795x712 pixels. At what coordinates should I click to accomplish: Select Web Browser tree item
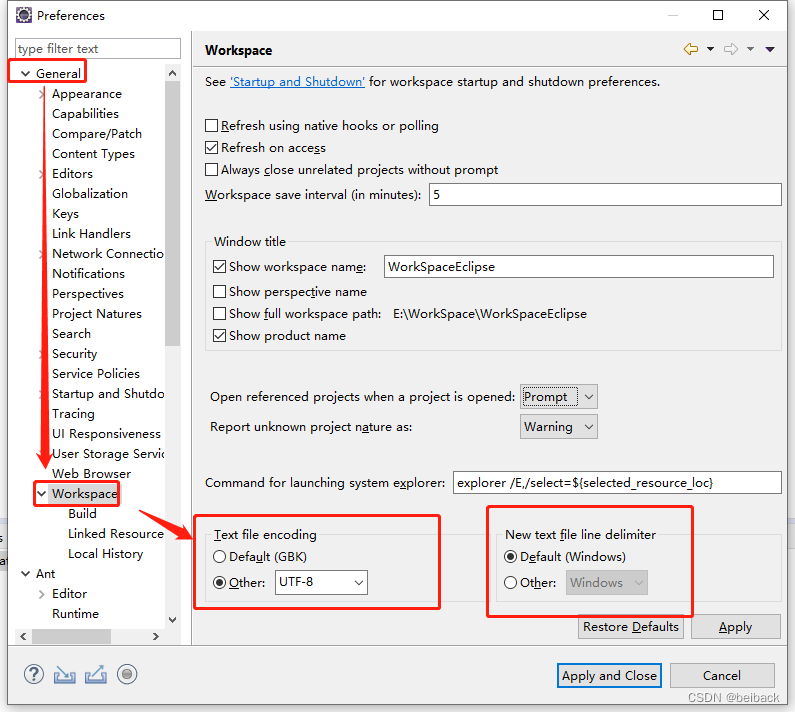[91, 474]
